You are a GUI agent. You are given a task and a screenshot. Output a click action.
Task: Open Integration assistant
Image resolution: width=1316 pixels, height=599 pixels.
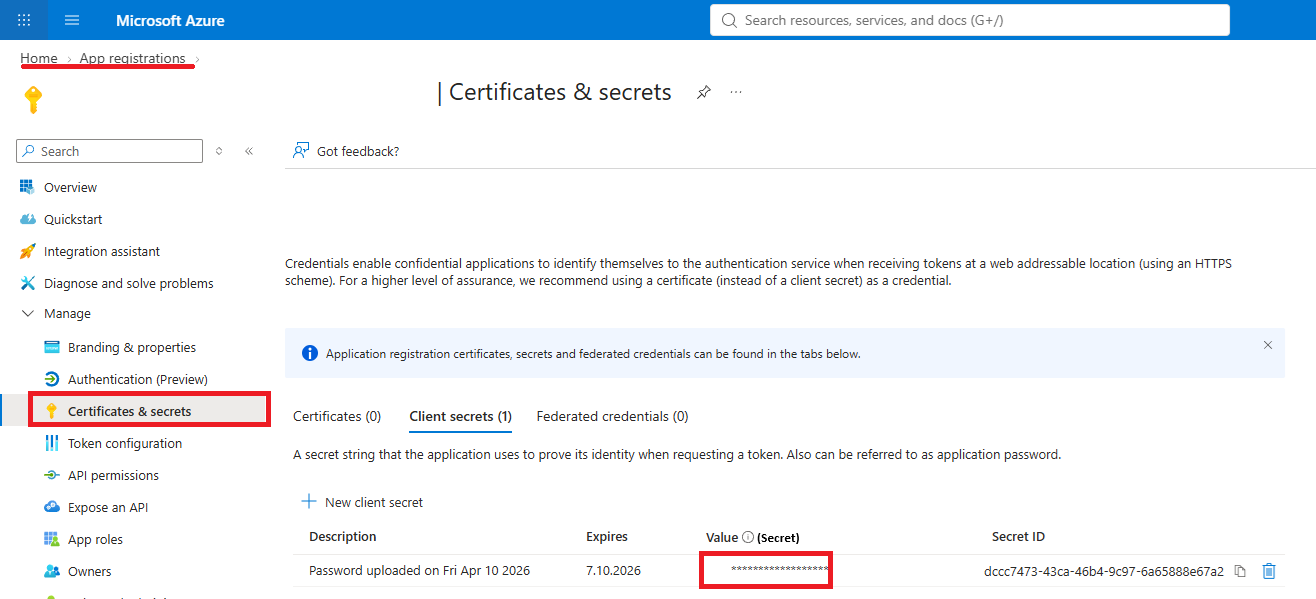click(102, 251)
